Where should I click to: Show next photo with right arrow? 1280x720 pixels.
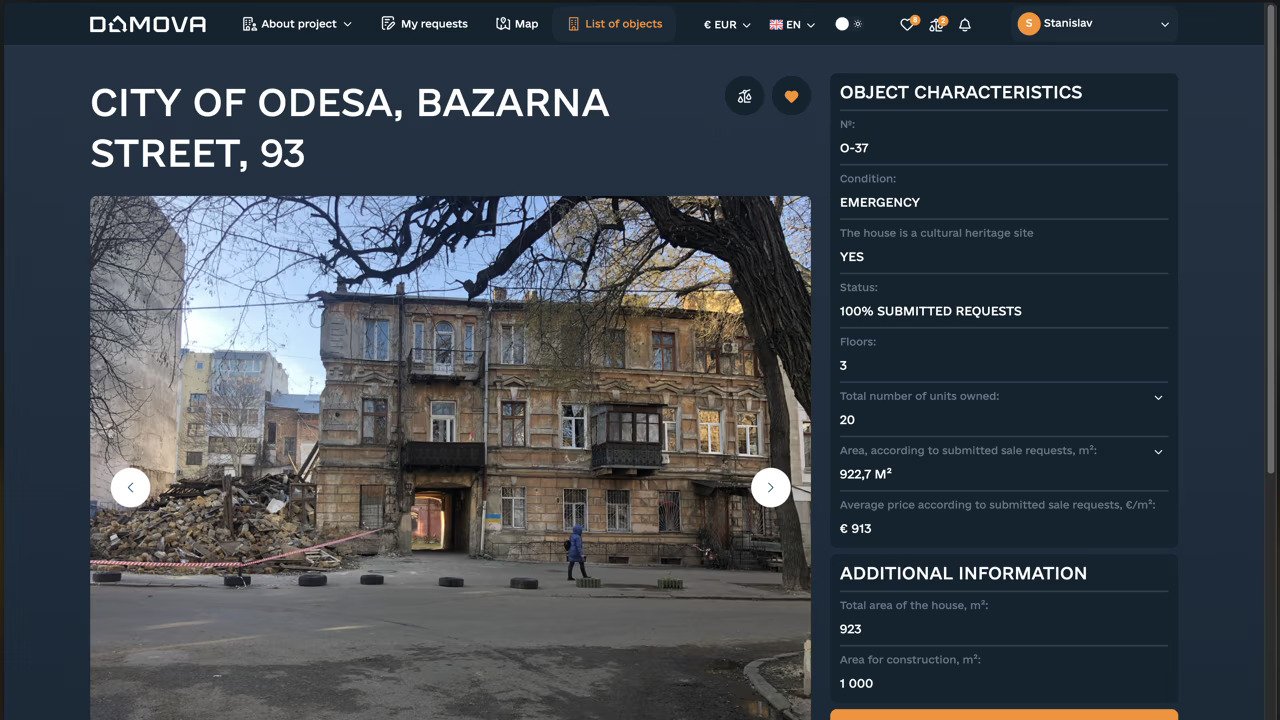[770, 487]
